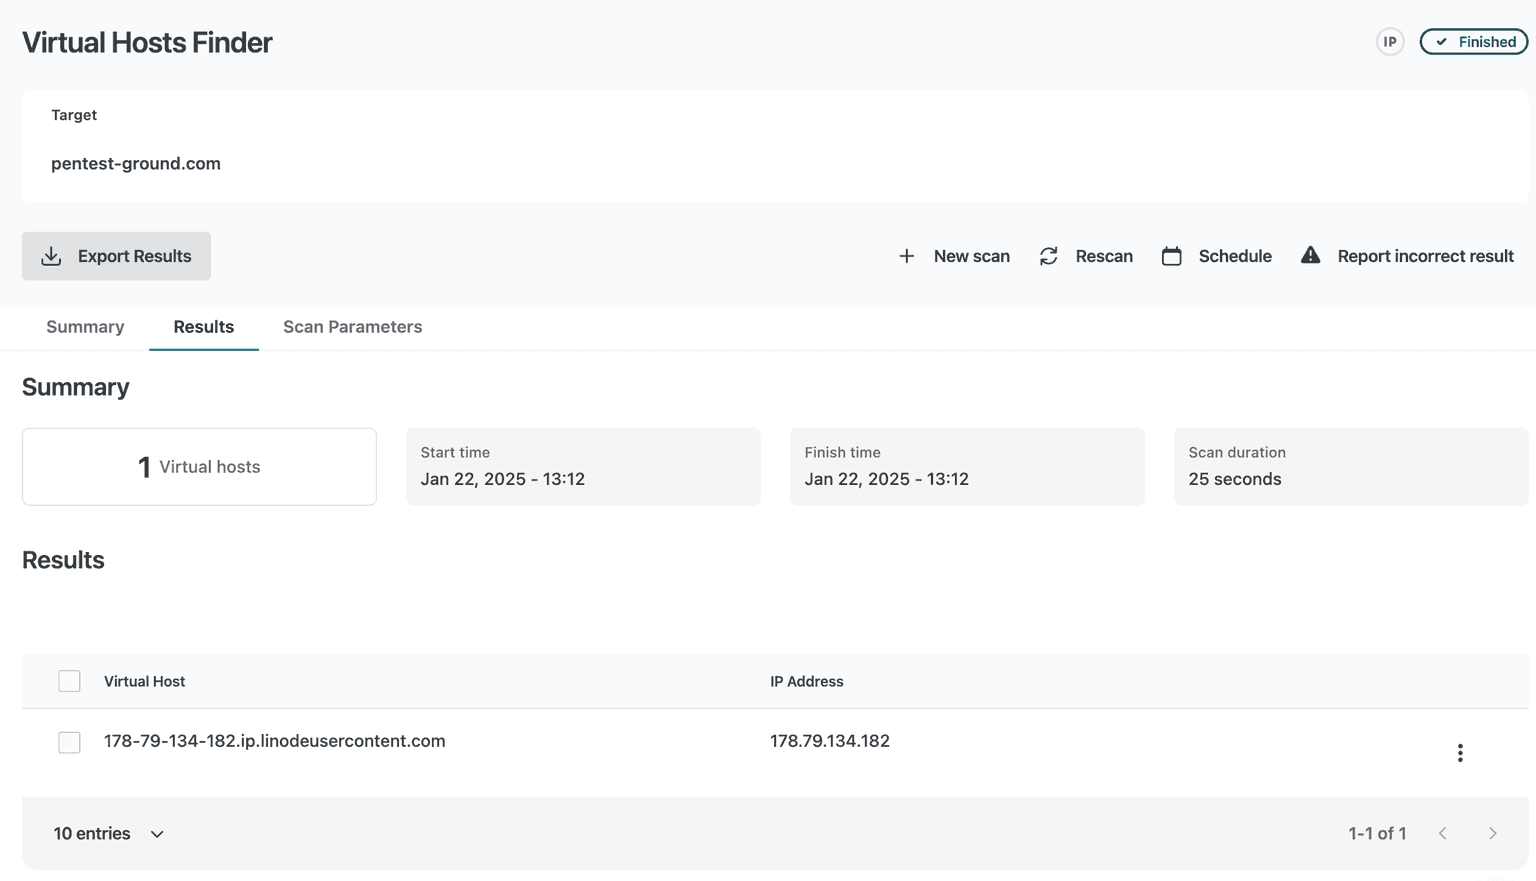Click the 1 Virtual hosts summary card
Viewport: 1536px width, 881px height.
199,467
